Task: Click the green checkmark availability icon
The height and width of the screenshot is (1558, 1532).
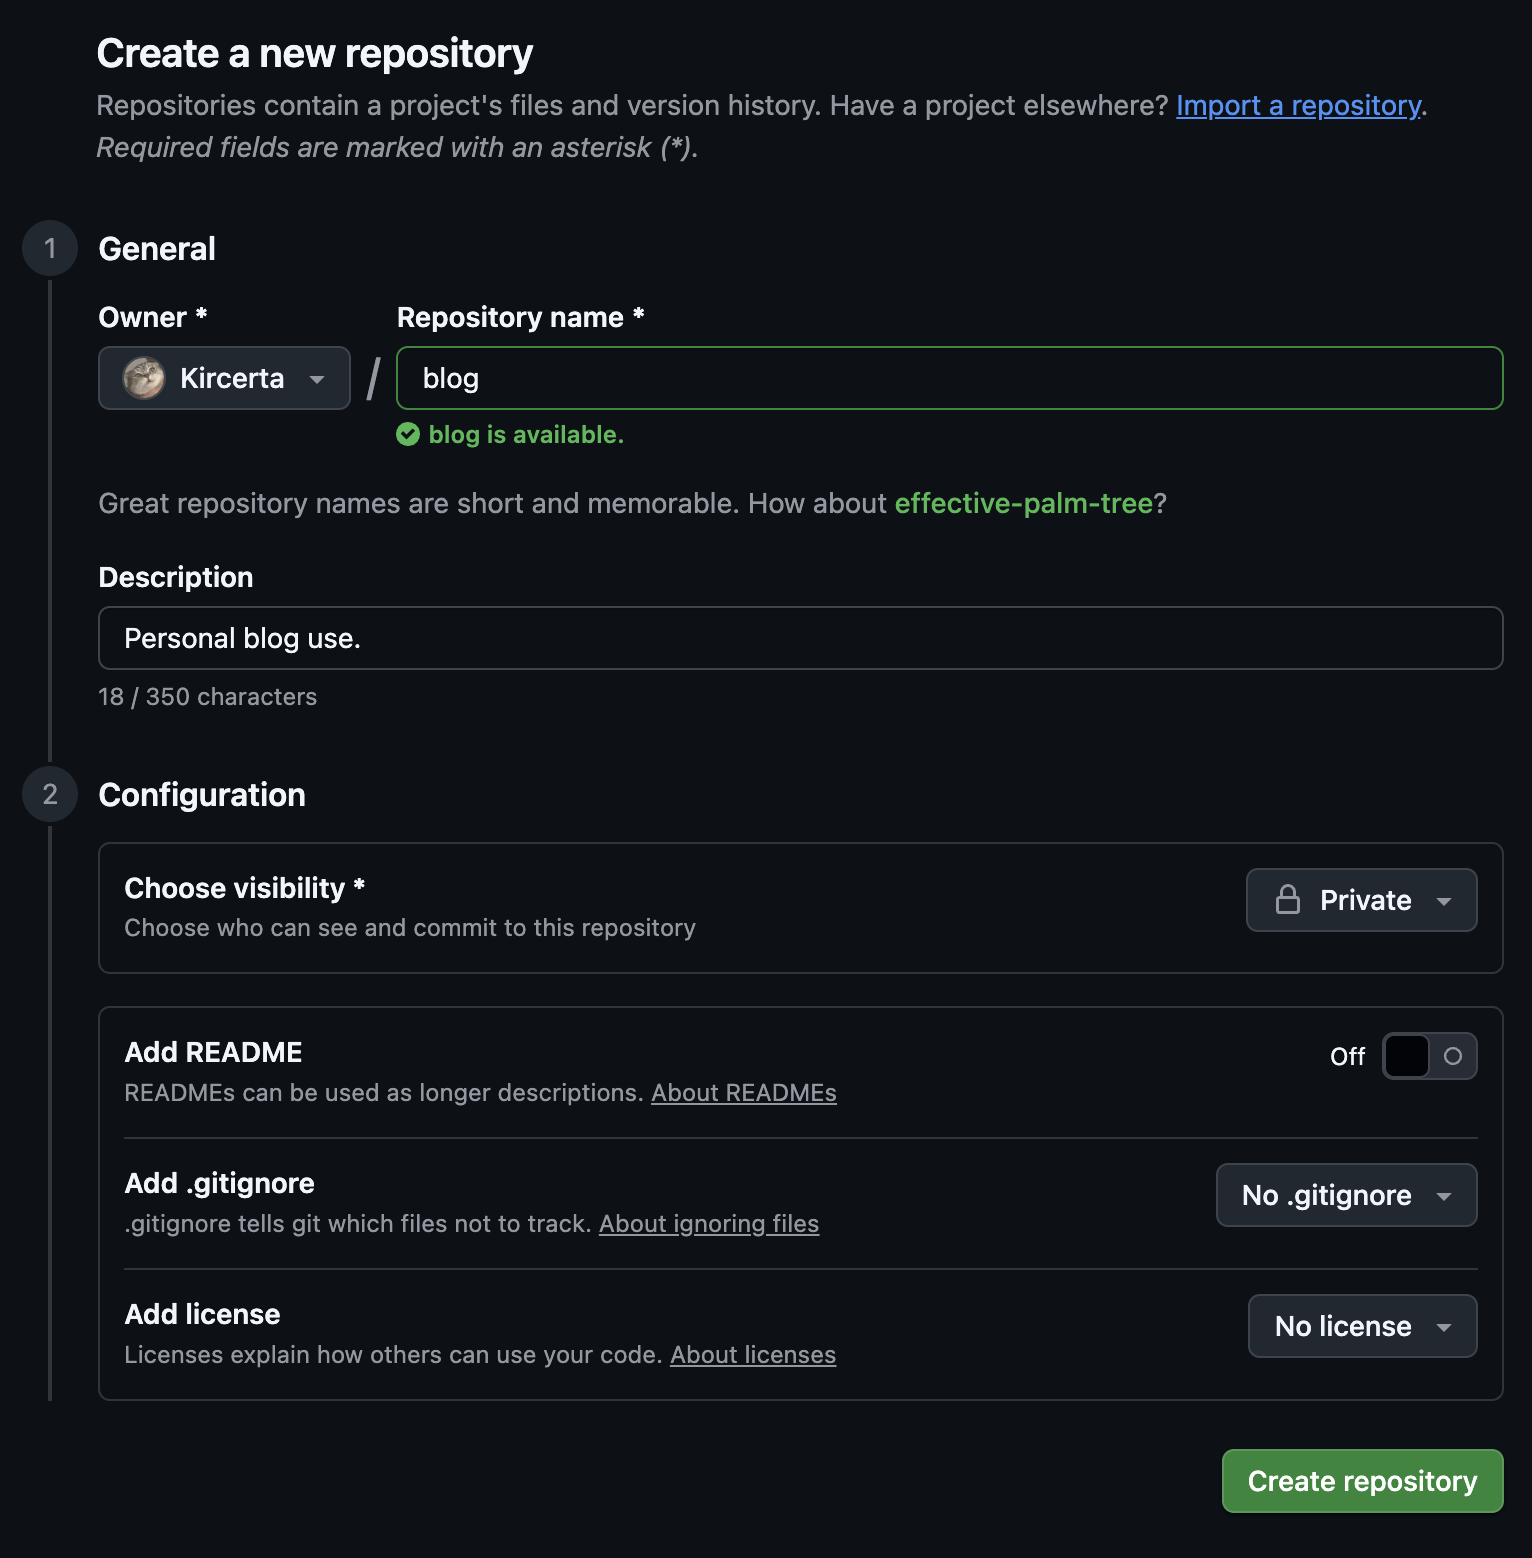Action: click(x=408, y=435)
